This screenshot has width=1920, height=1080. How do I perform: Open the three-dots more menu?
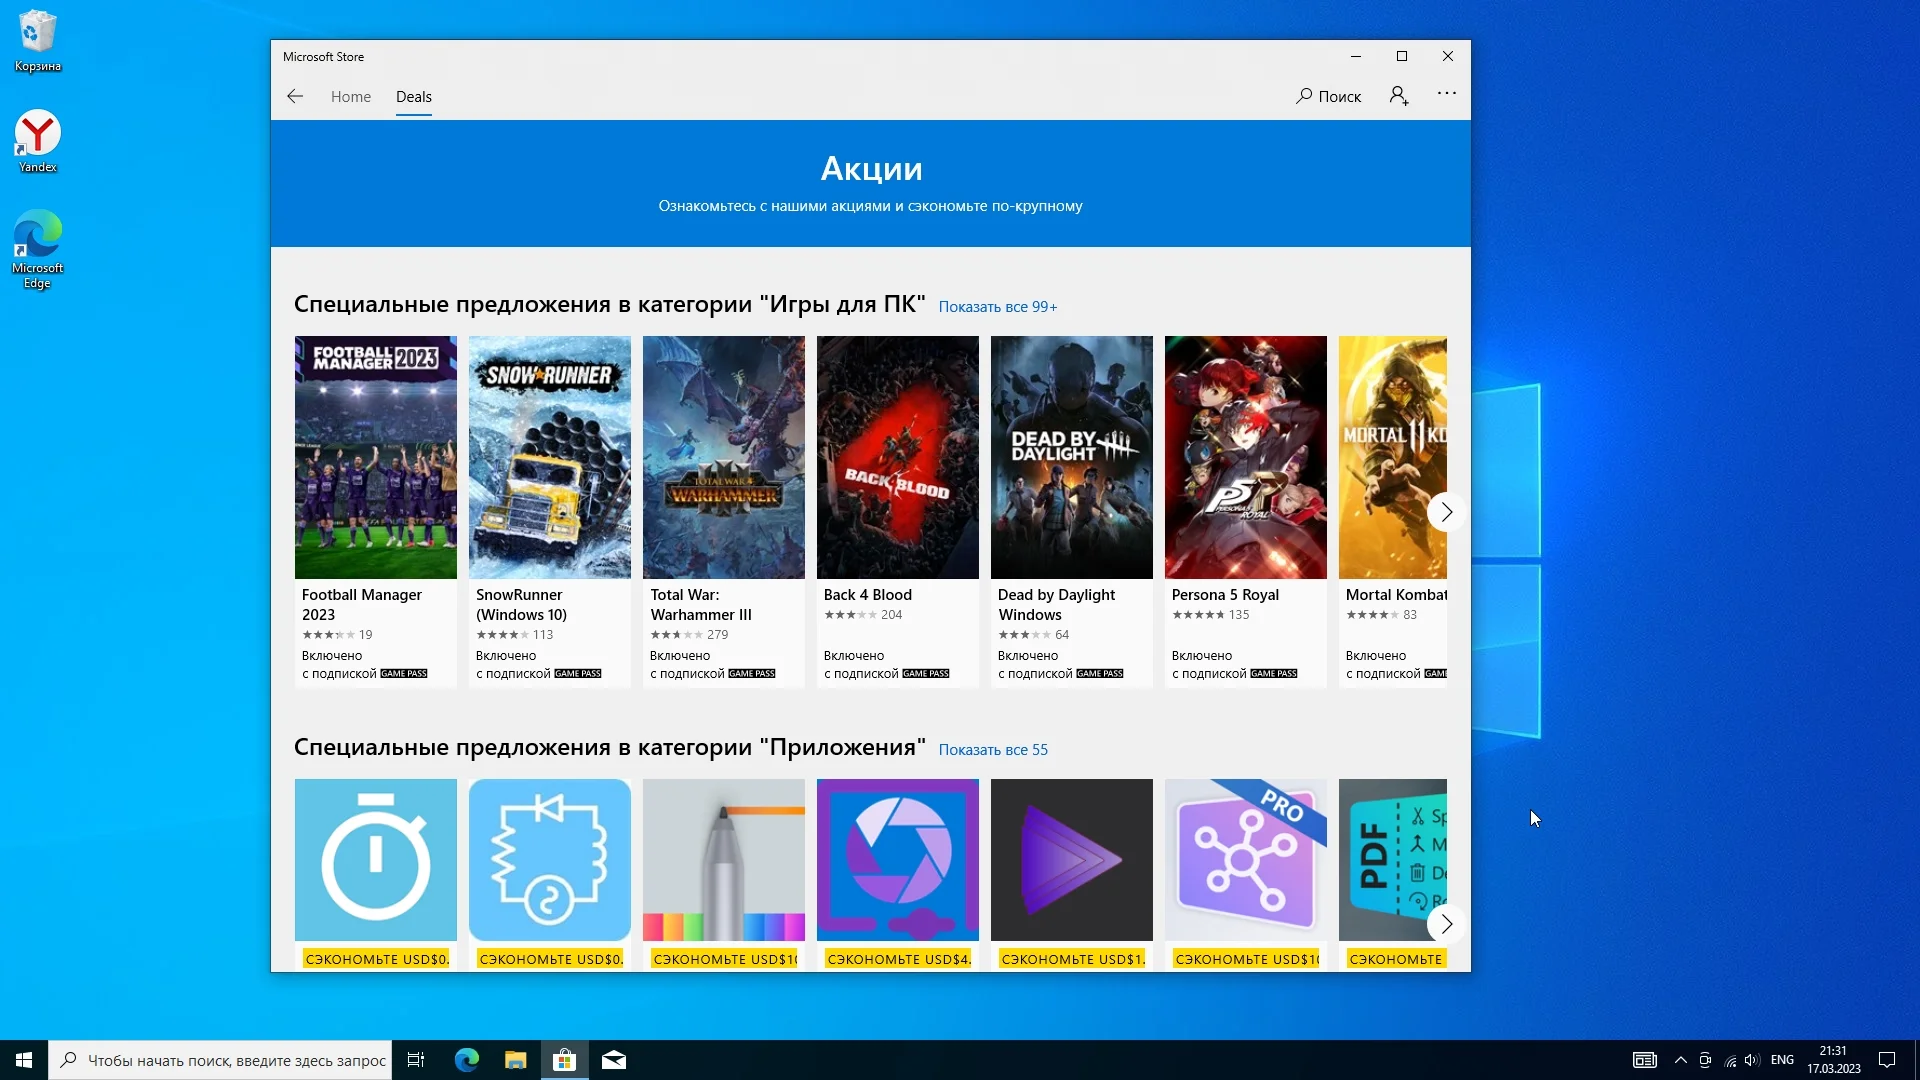tap(1447, 94)
